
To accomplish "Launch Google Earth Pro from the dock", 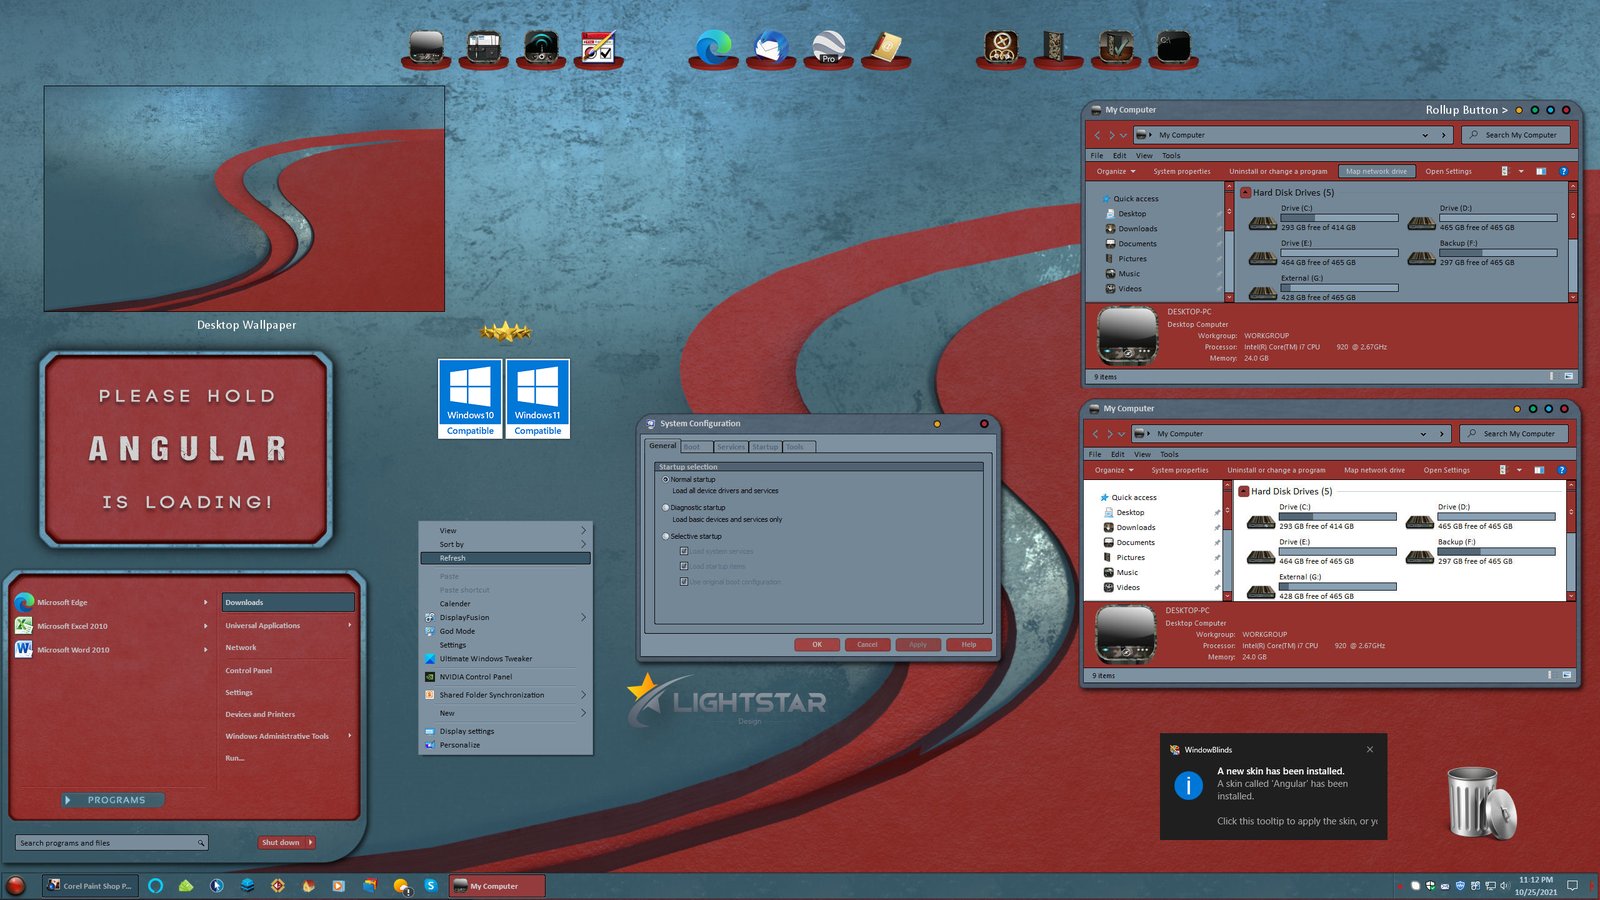I will pos(828,47).
